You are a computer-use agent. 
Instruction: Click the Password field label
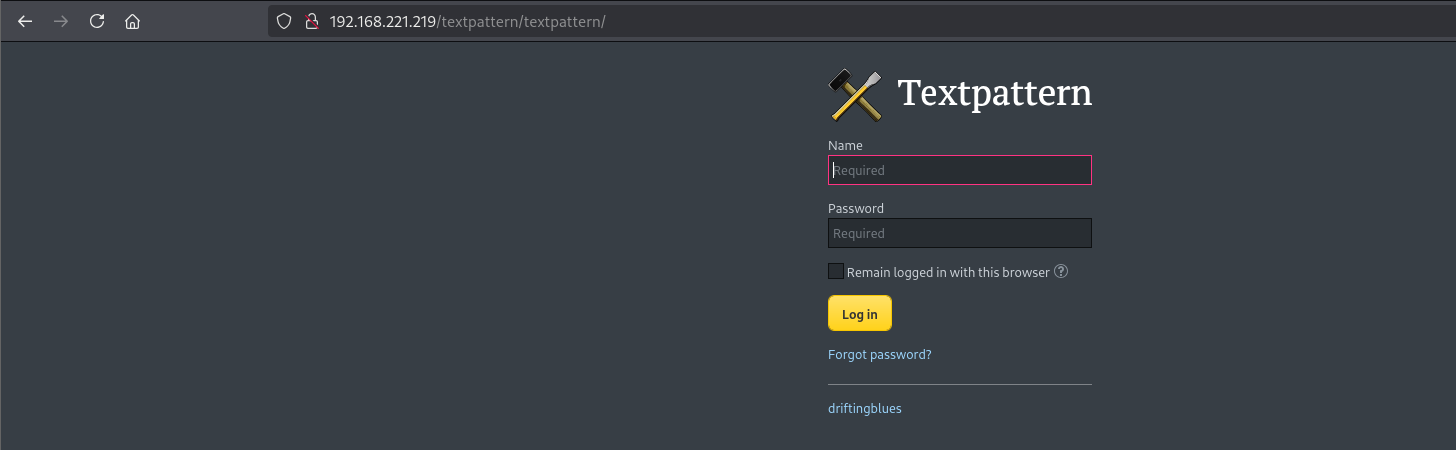point(855,208)
